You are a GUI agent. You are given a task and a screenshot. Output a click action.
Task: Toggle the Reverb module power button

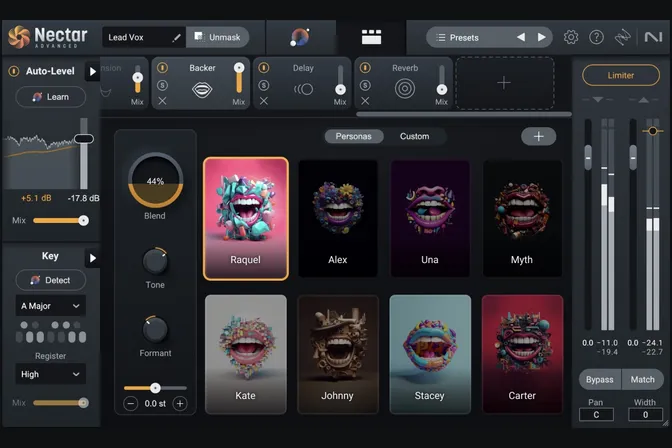click(x=365, y=68)
